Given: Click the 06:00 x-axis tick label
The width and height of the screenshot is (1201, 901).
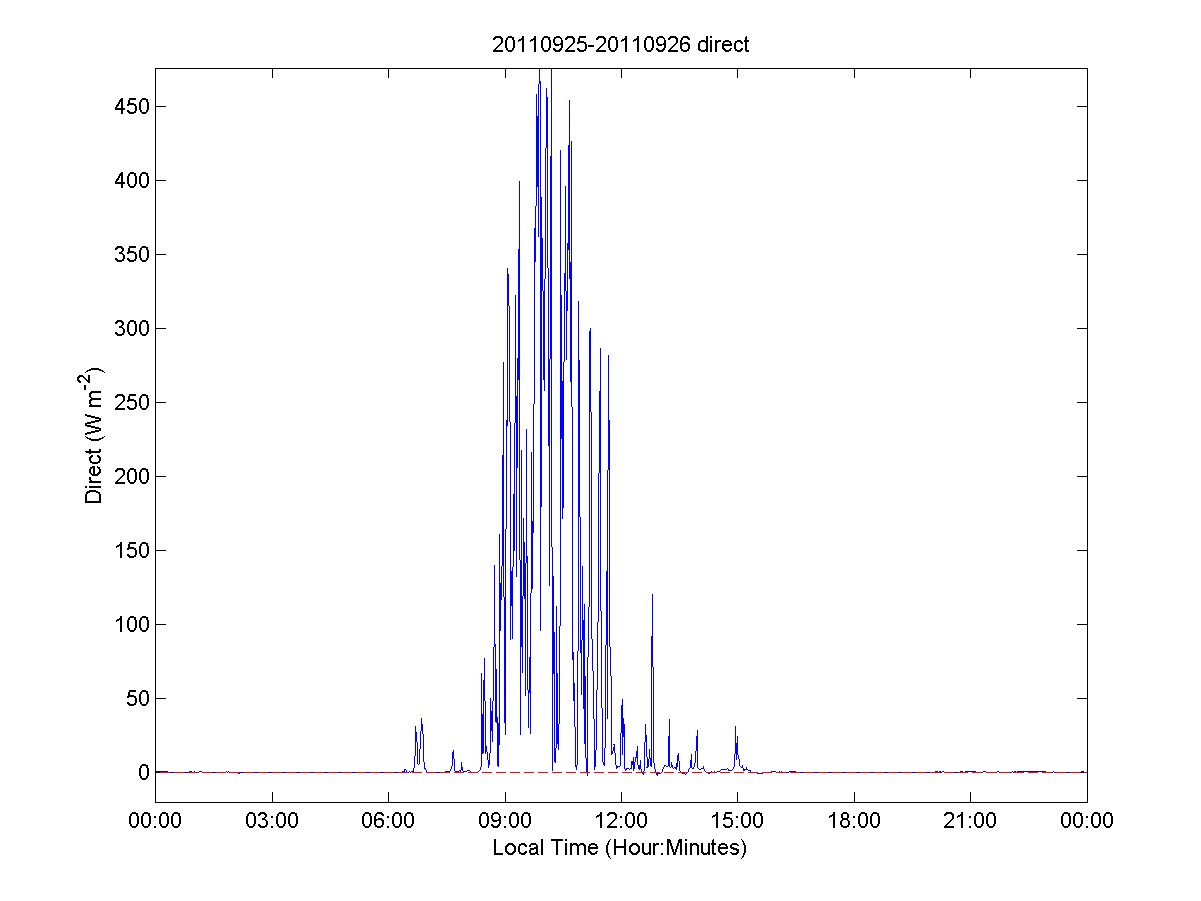Looking at the screenshot, I should click(388, 821).
